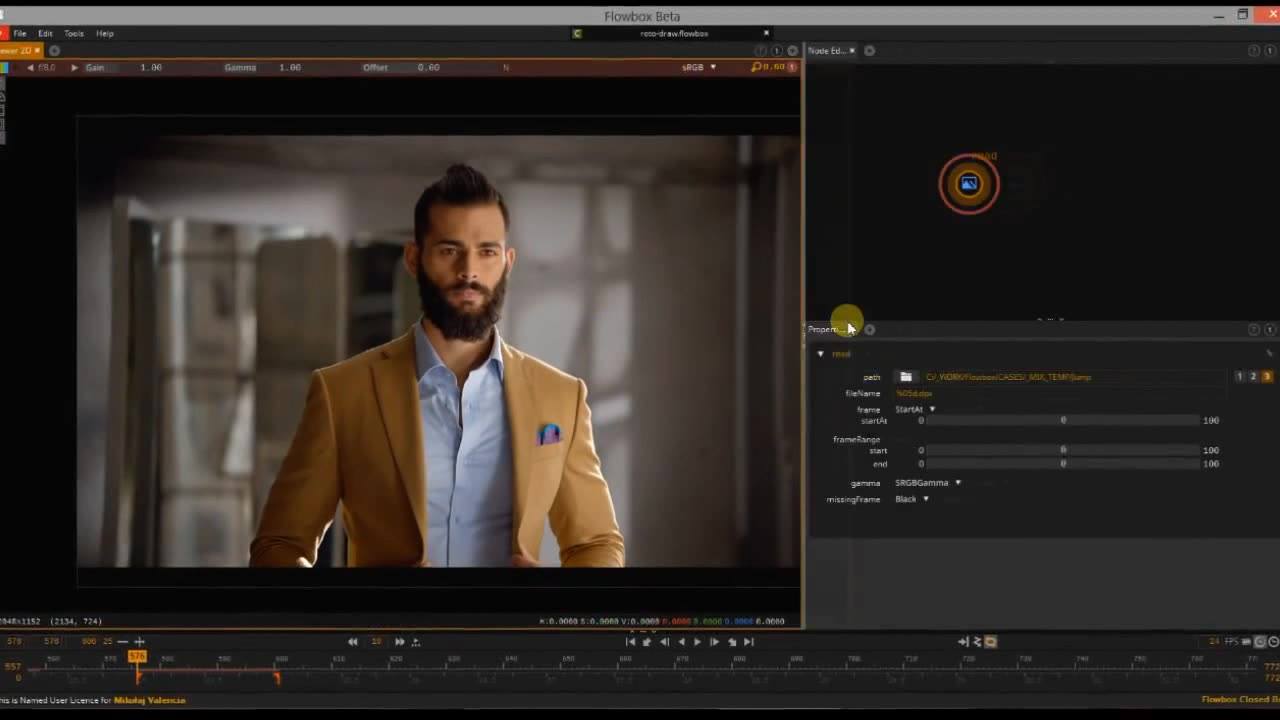
Task: Click the frameRange end slider
Action: tap(1062, 464)
